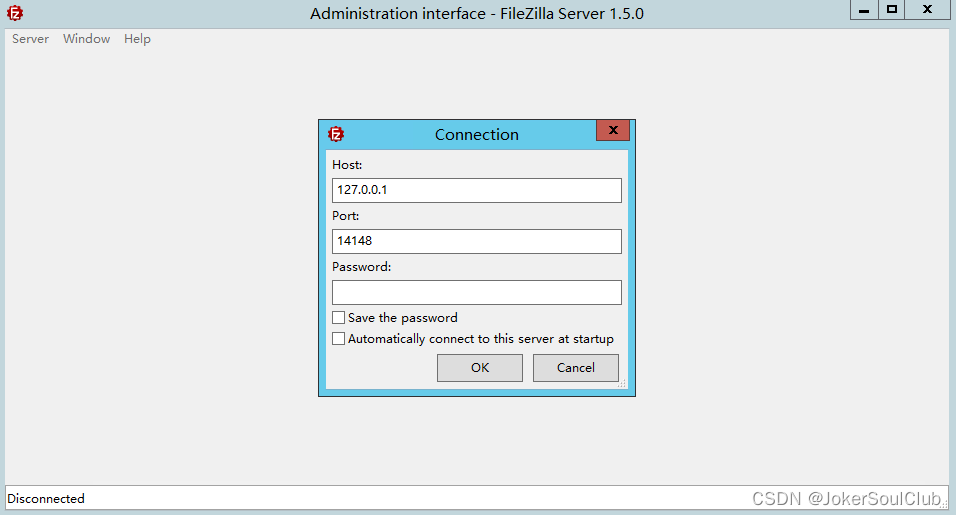Select the empty Password field
Viewport: 956px width, 515px height.
(476, 292)
